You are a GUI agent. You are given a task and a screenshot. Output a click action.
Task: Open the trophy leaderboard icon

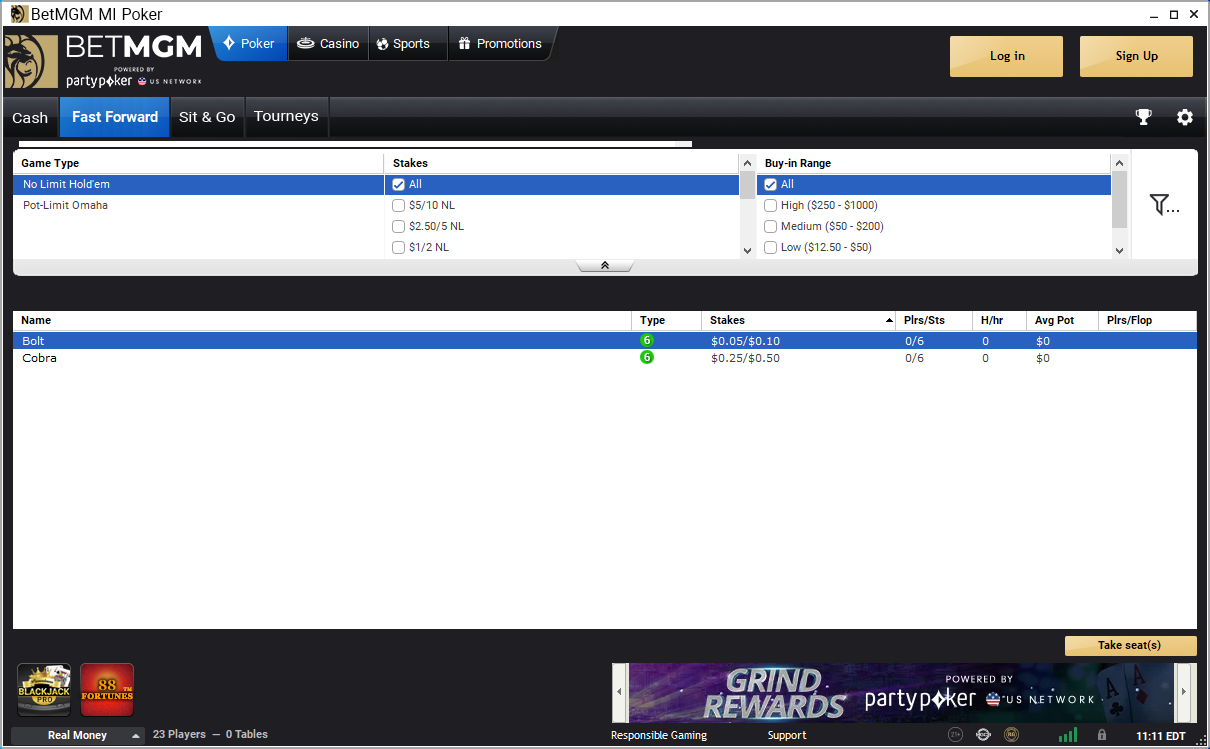tap(1144, 117)
